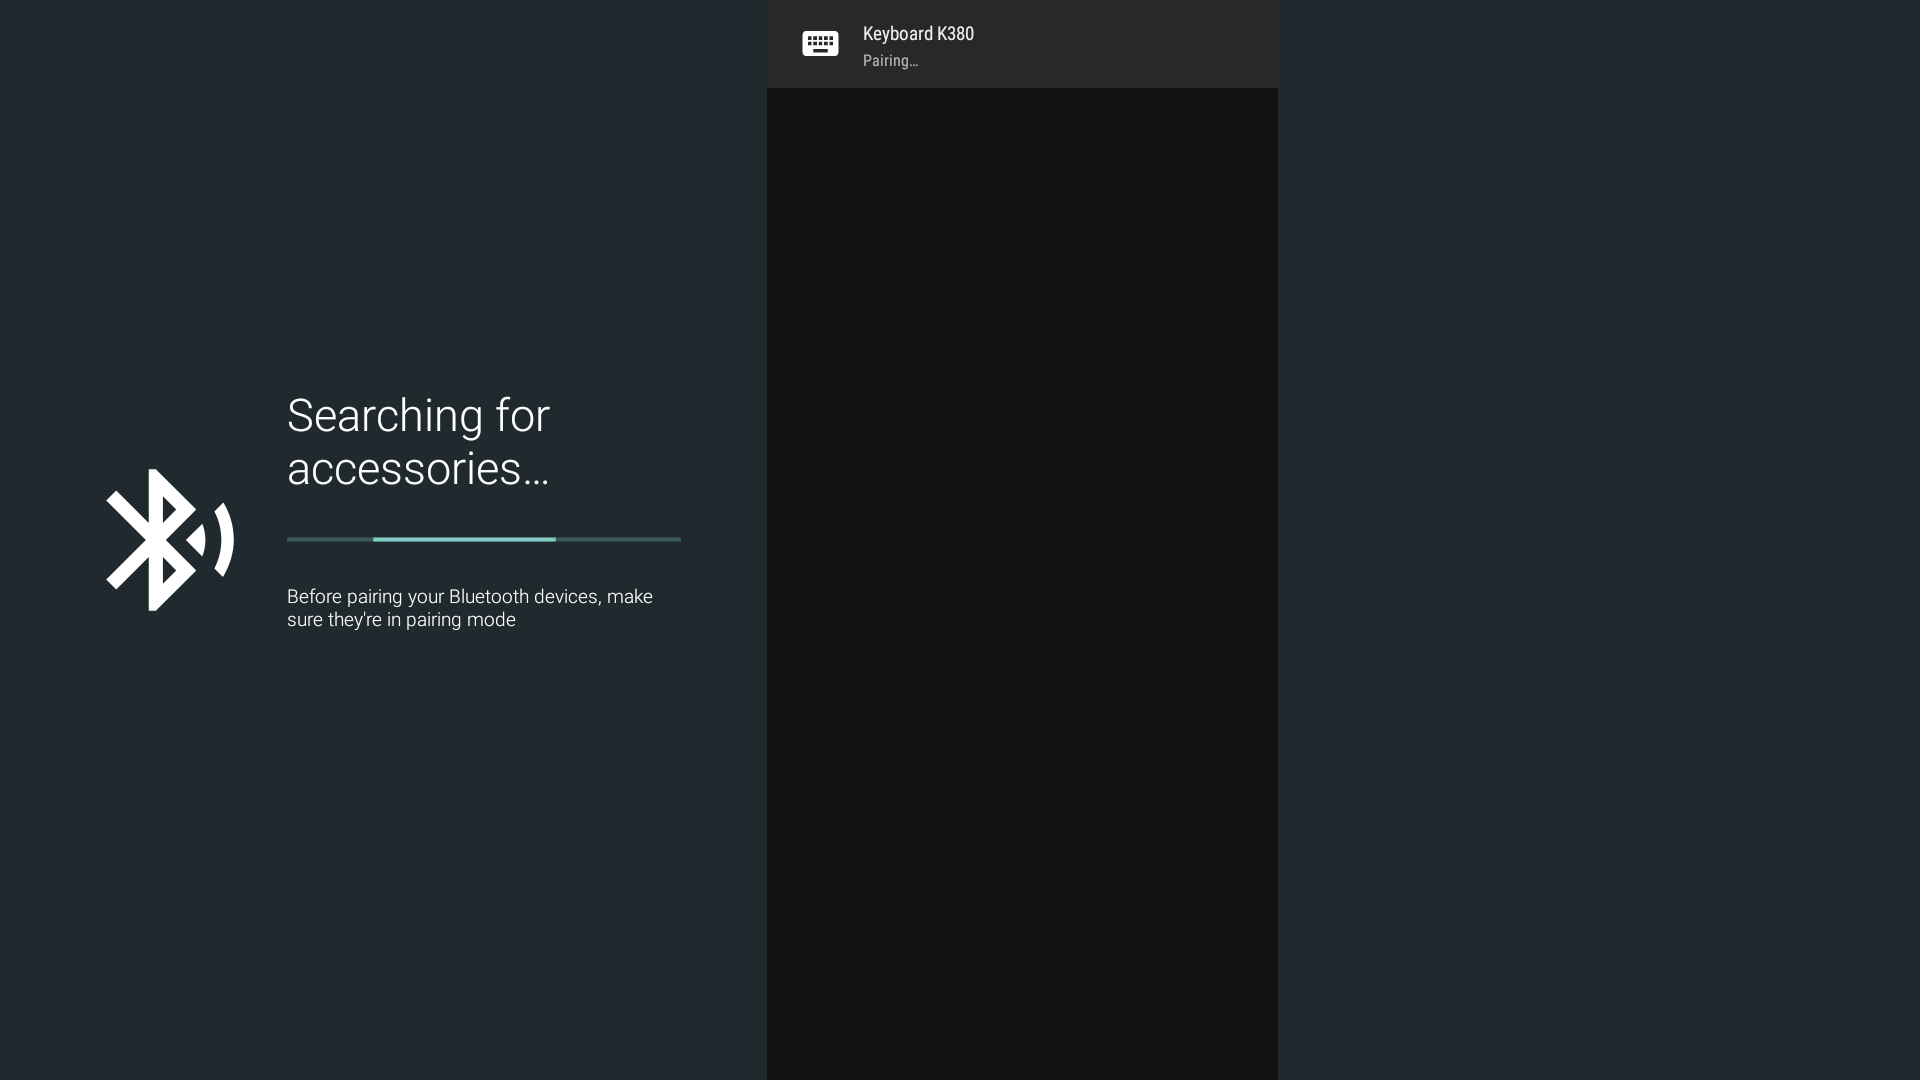Click the searching progress bar
Viewport: 1920px width, 1080px height.
coord(484,539)
